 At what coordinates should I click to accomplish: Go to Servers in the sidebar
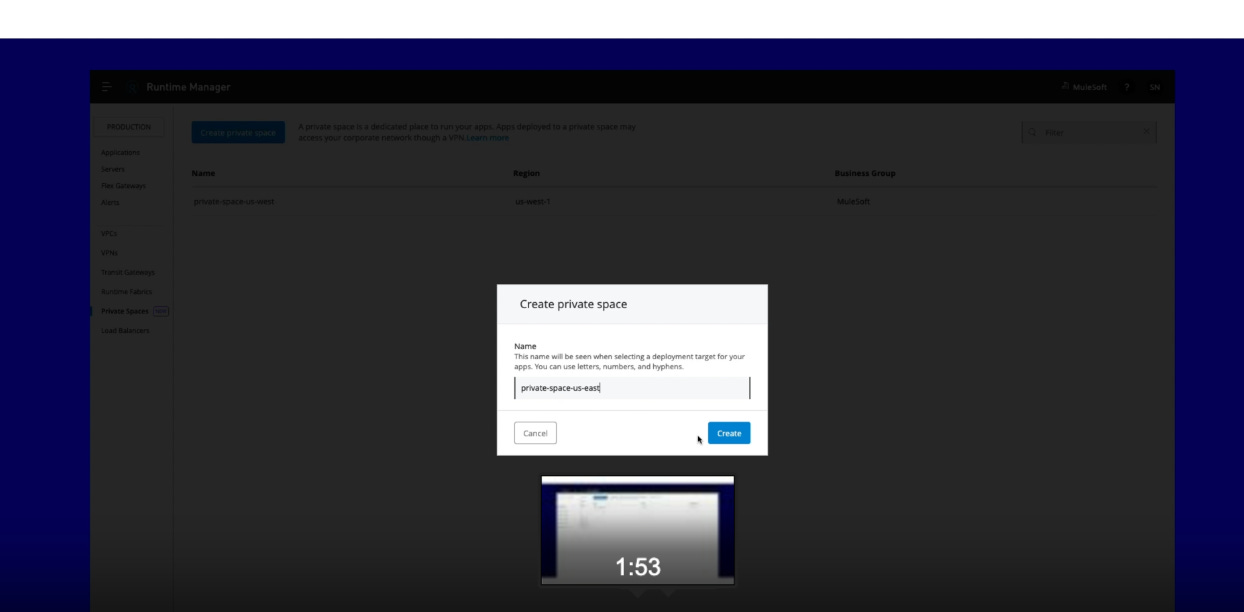(113, 169)
